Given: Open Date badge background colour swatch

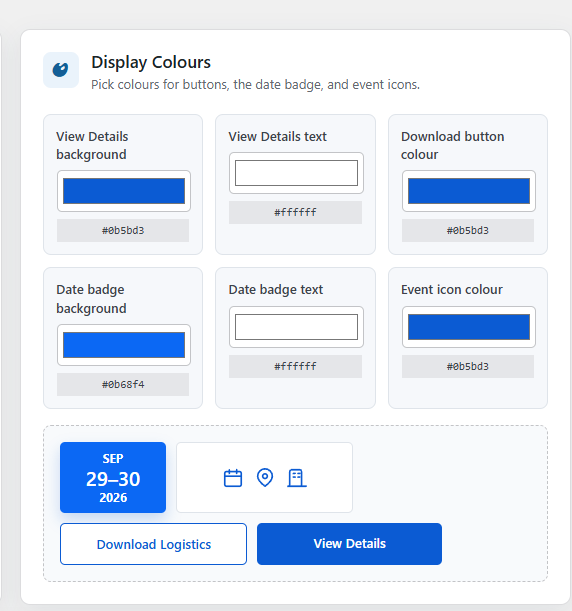Looking at the screenshot, I should (x=124, y=345).
